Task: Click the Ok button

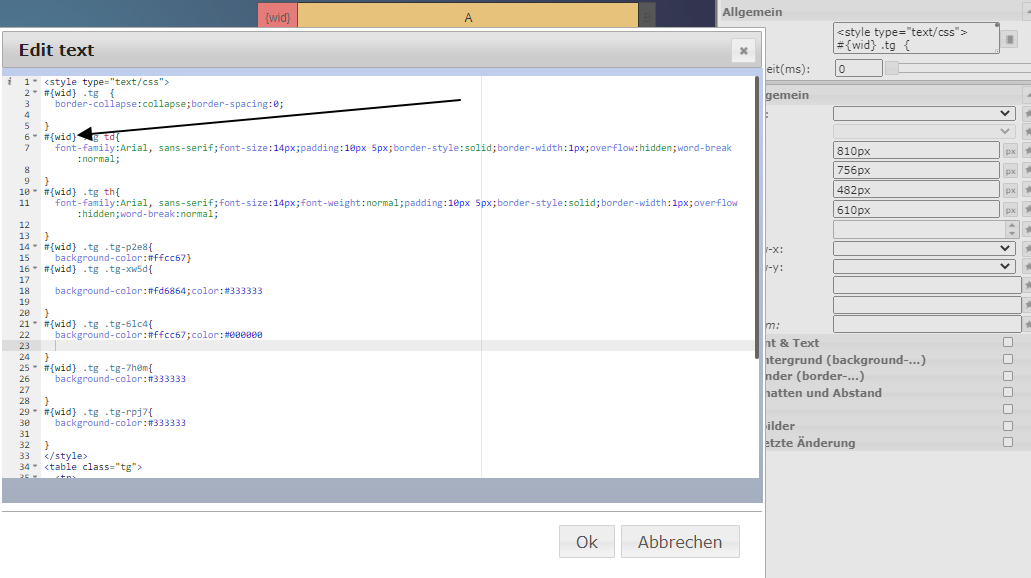Action: point(586,542)
